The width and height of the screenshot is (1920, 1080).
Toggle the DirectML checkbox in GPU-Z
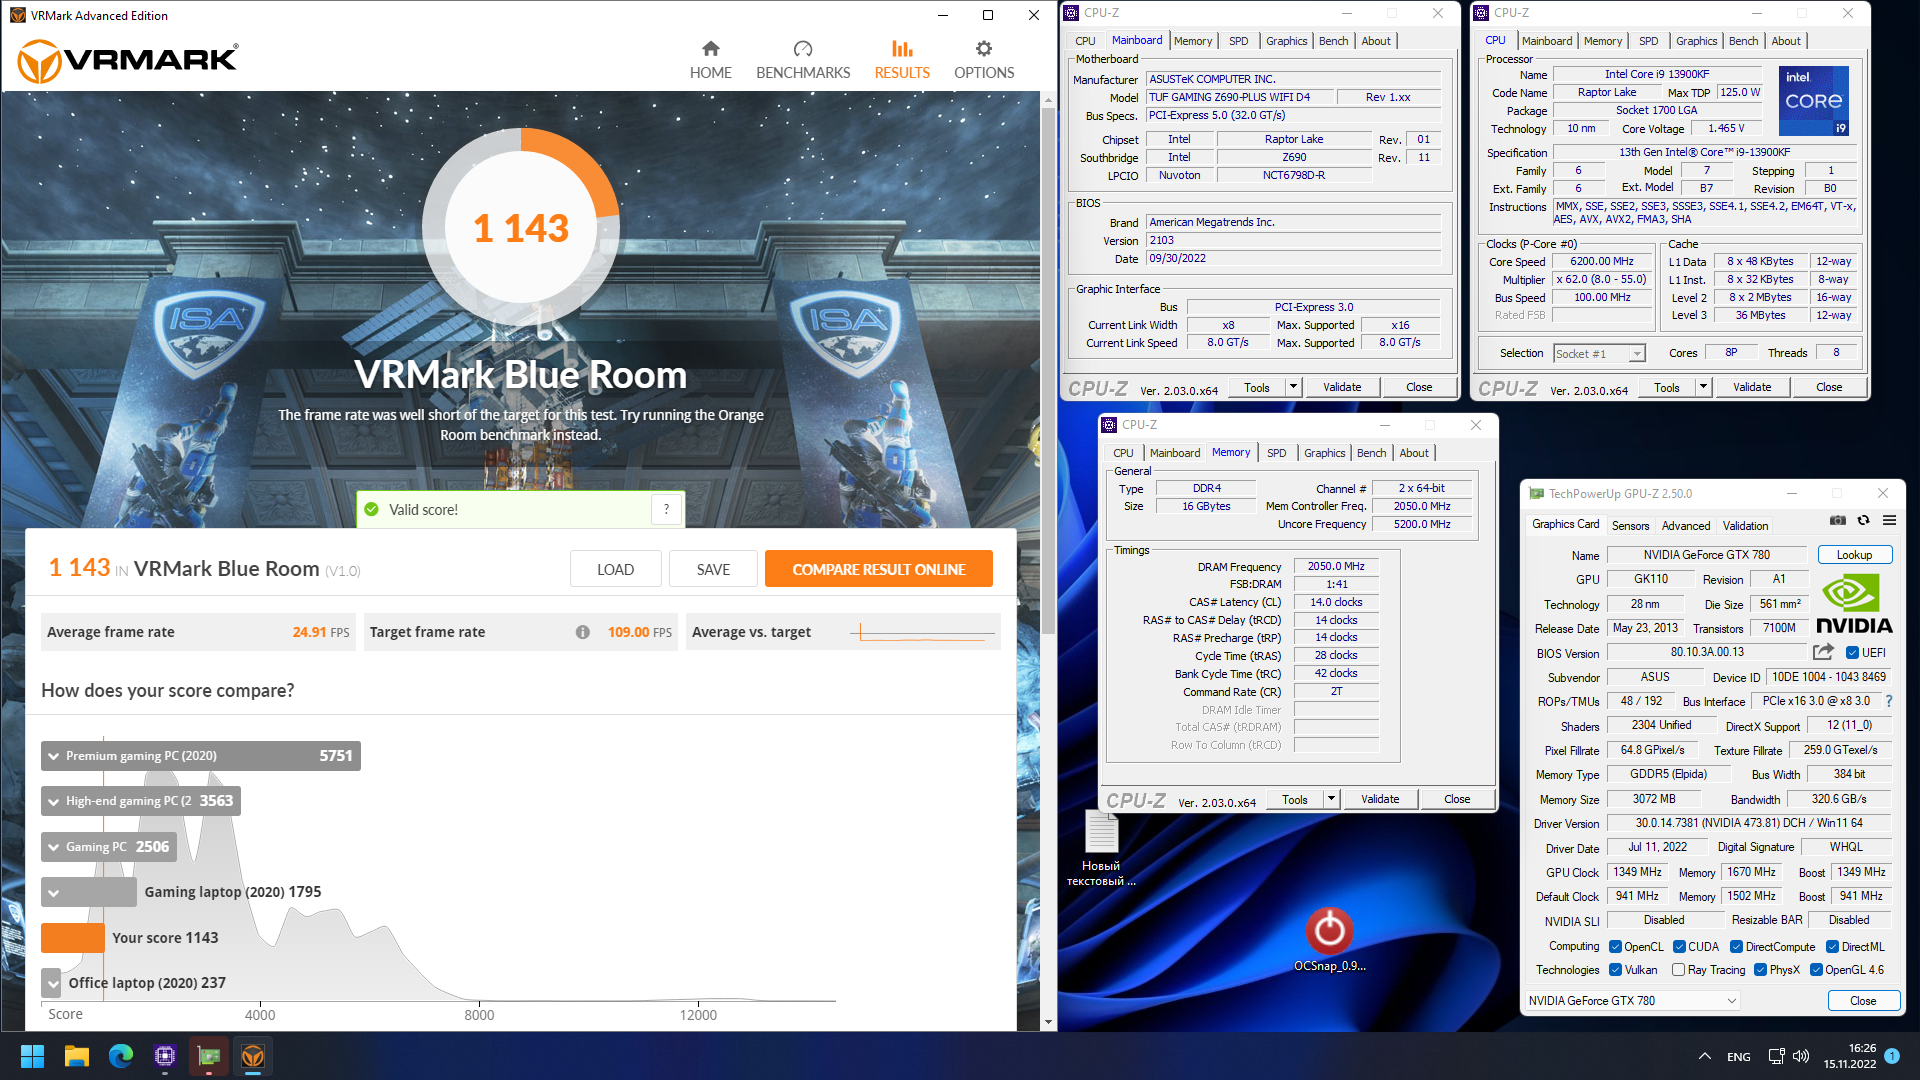pyautogui.click(x=1832, y=947)
